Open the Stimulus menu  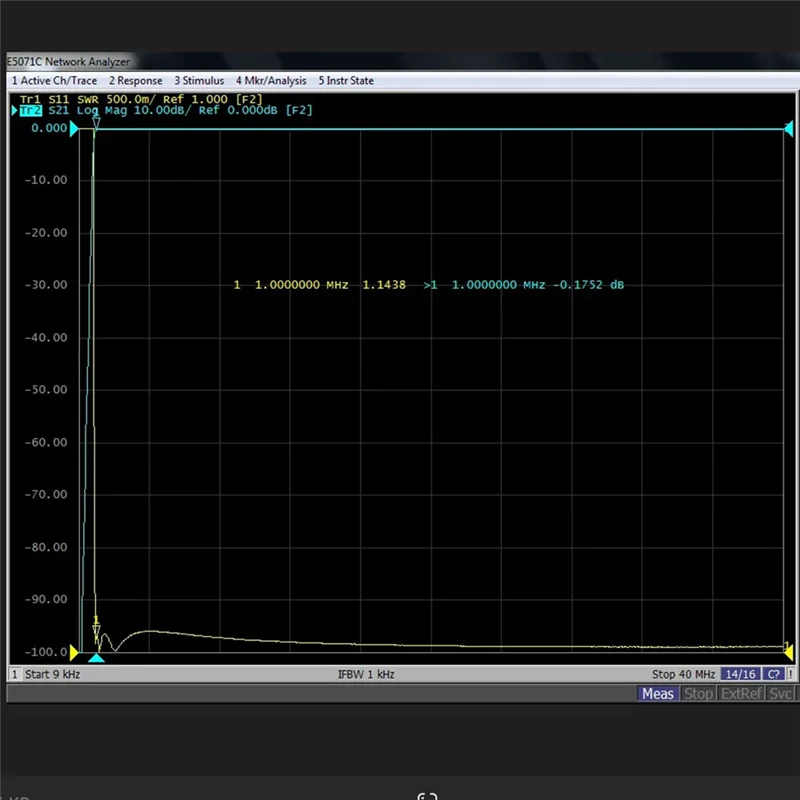(199, 80)
